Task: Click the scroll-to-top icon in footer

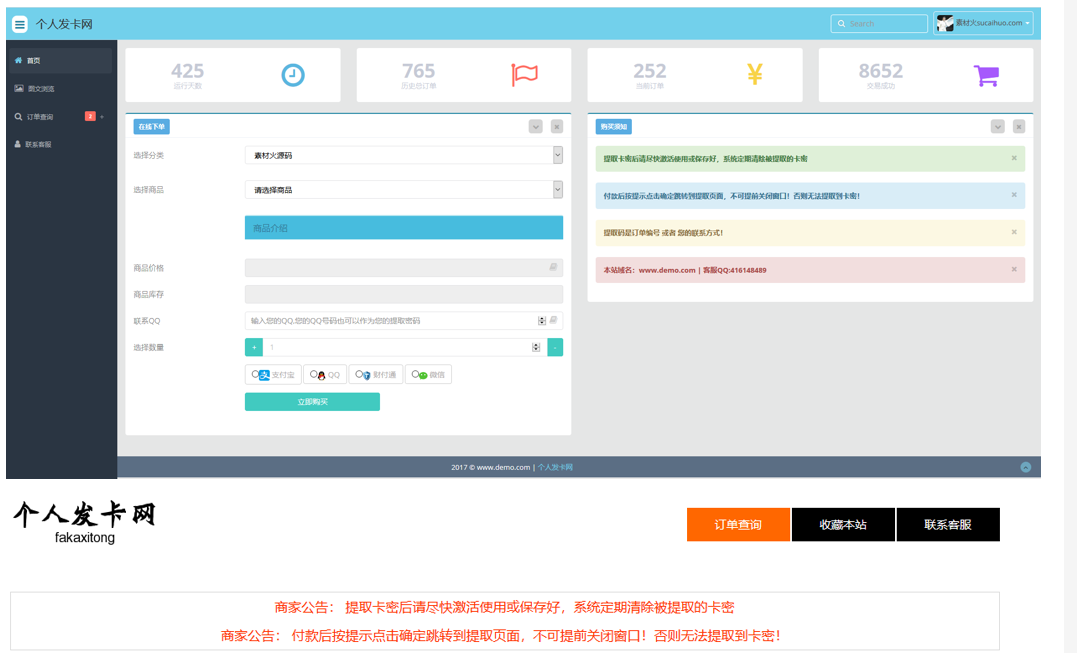Action: tap(1025, 467)
